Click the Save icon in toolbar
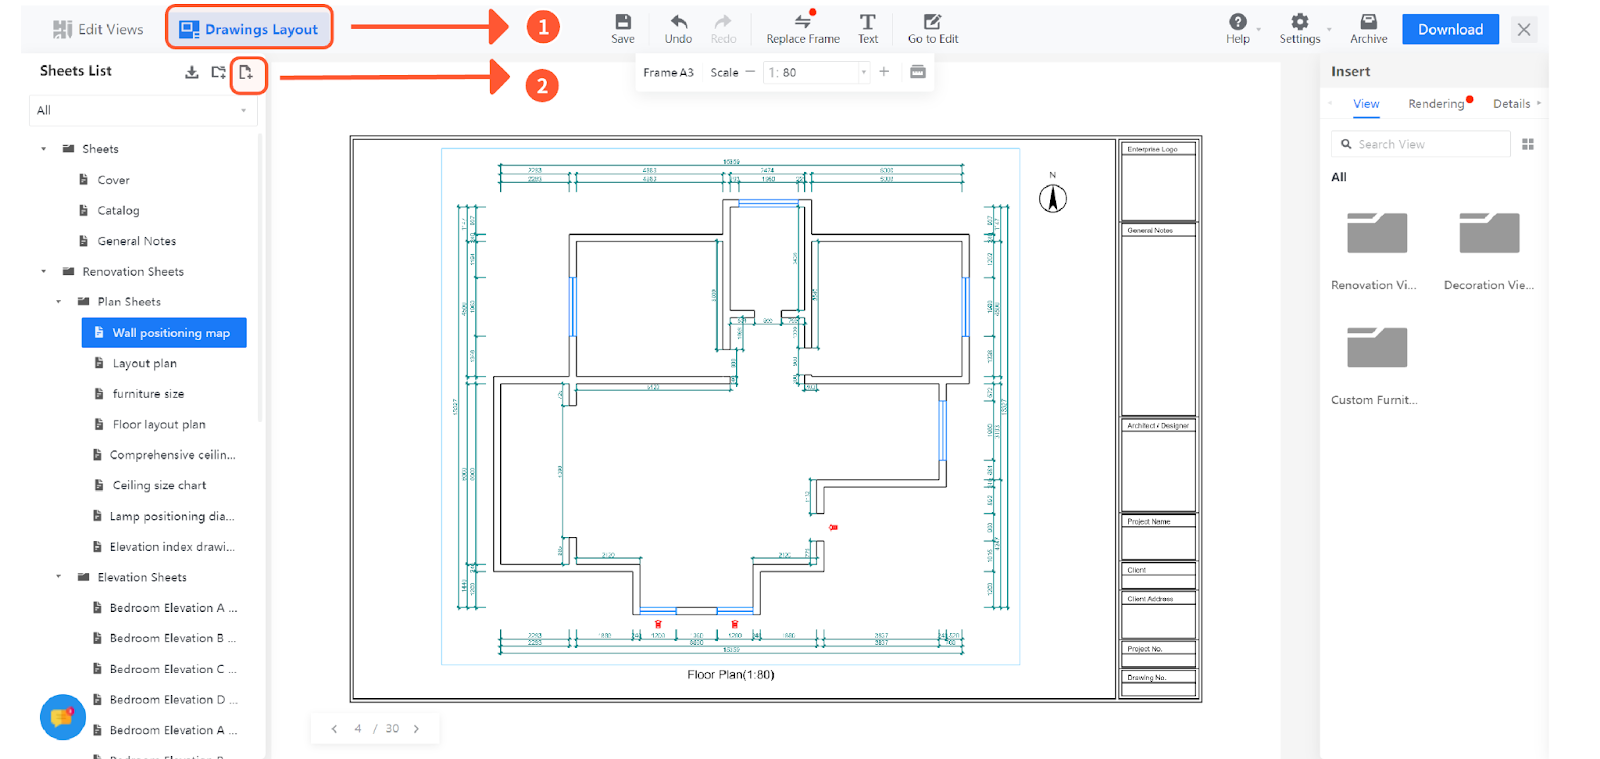Image resolution: width=1600 pixels, height=759 pixels. (x=622, y=28)
